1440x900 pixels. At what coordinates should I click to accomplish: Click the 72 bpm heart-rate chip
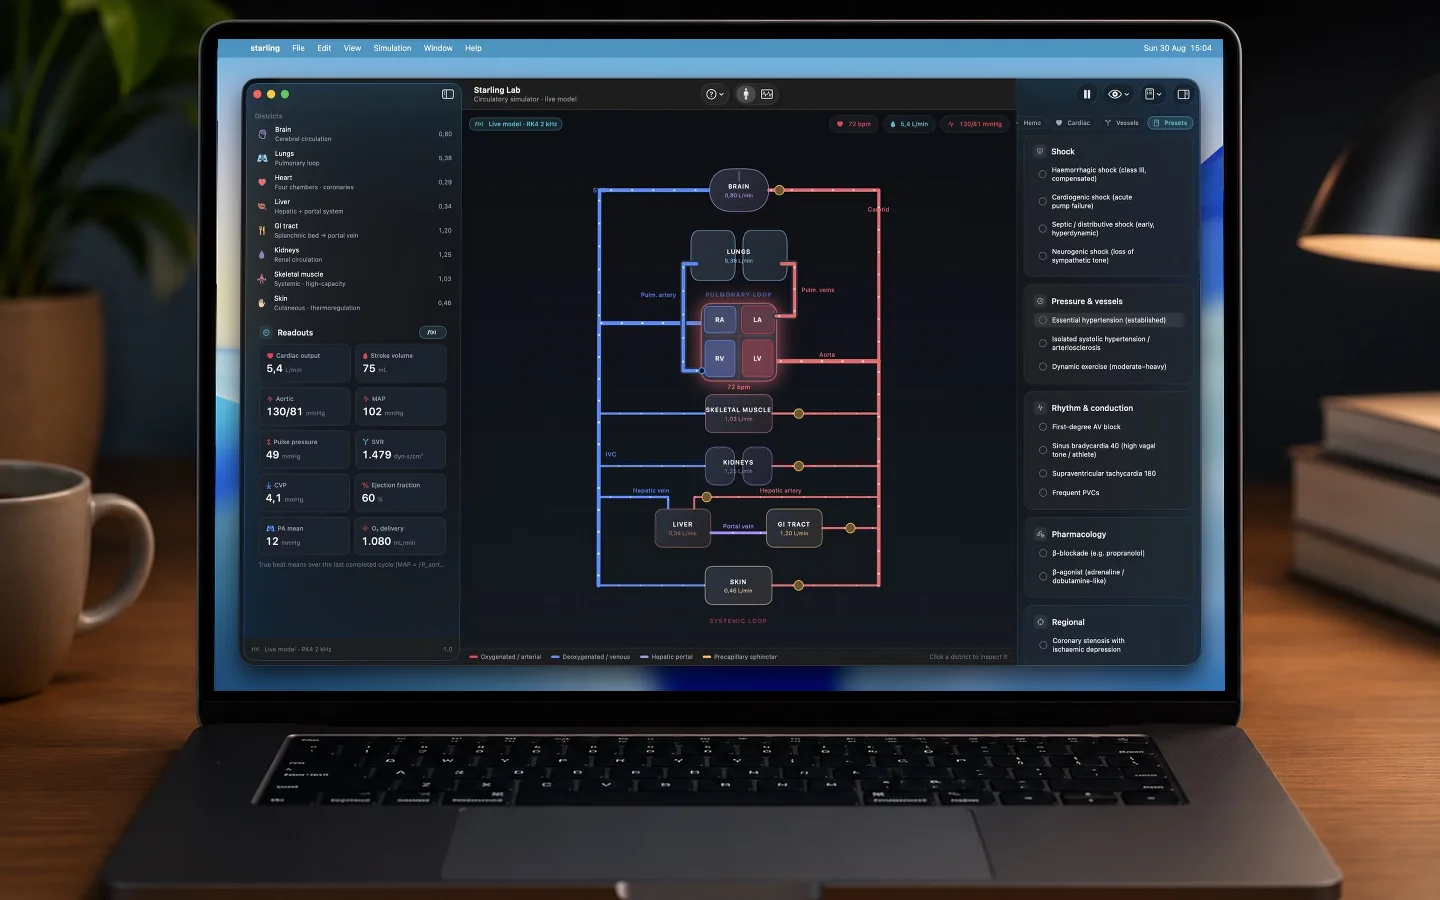854,124
